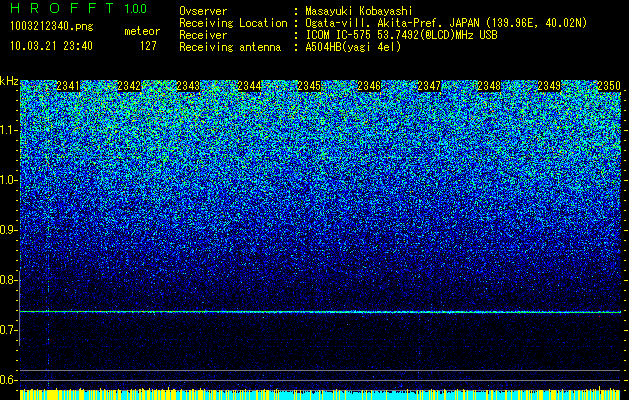Click the HROFFT 1.0.0 title text
629x400 pixels.
78,8
